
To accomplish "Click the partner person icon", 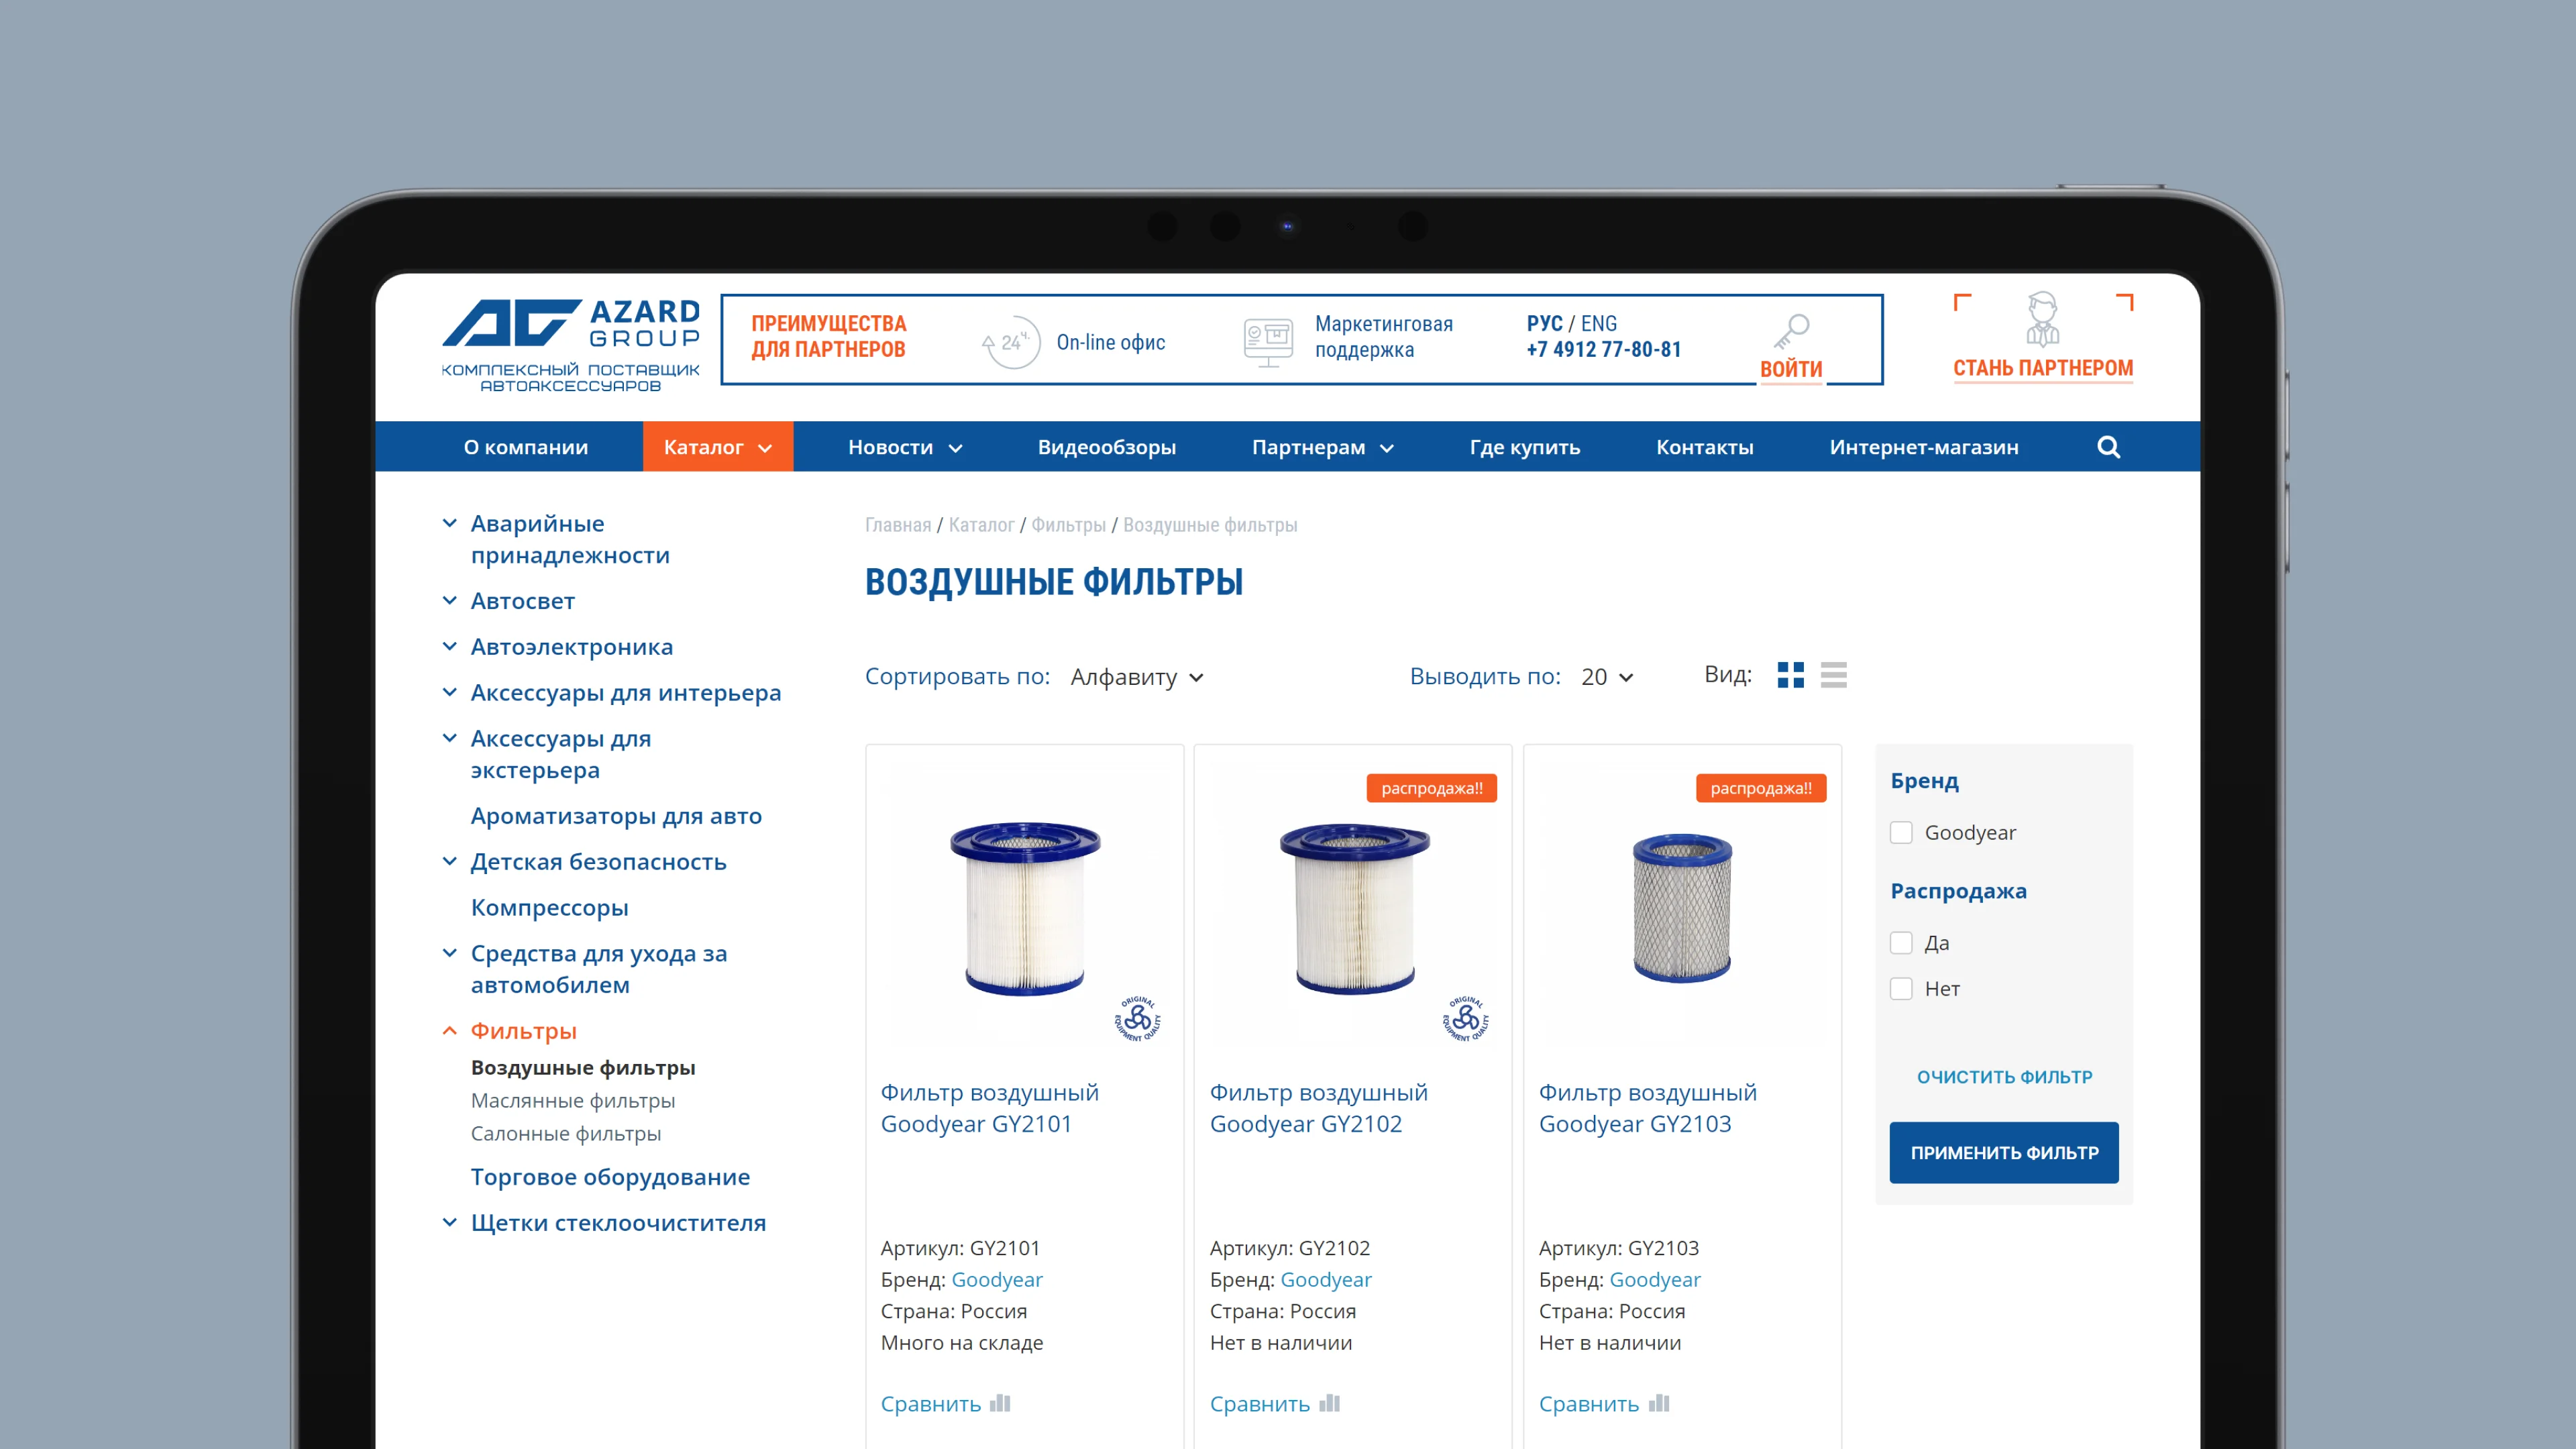I will pos(2042,320).
